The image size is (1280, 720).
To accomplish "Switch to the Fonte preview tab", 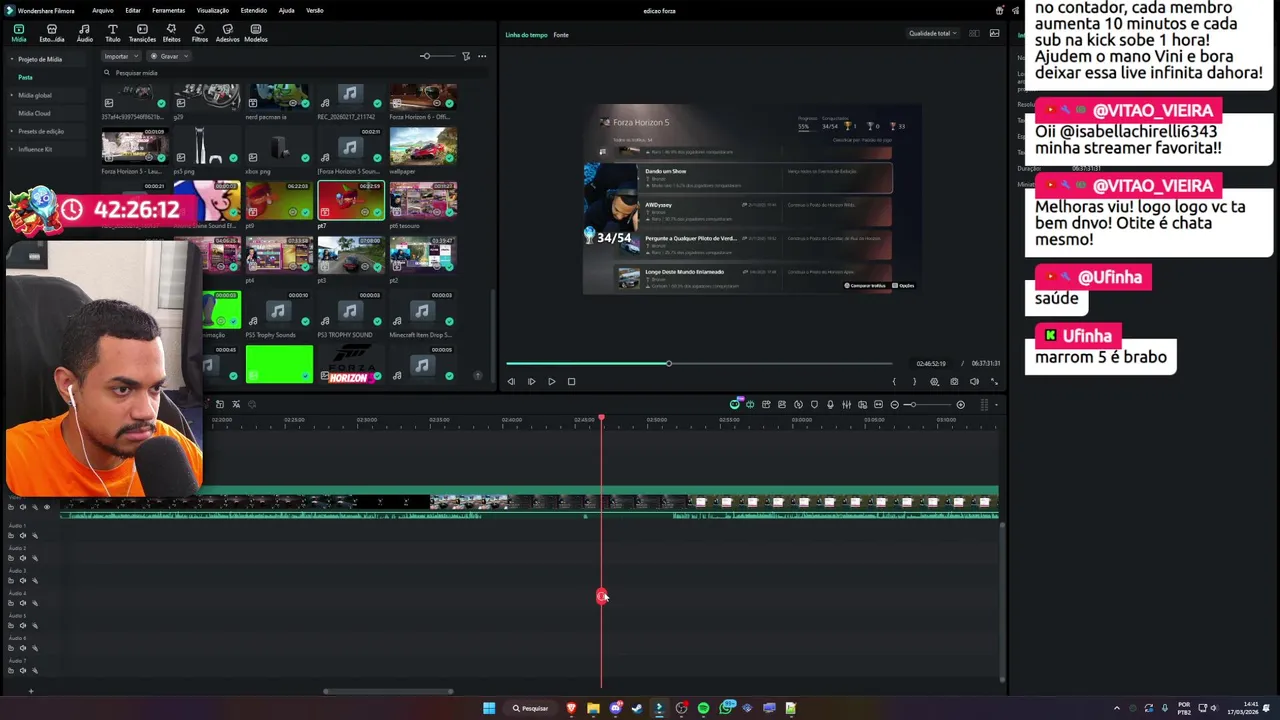I will coord(561,35).
